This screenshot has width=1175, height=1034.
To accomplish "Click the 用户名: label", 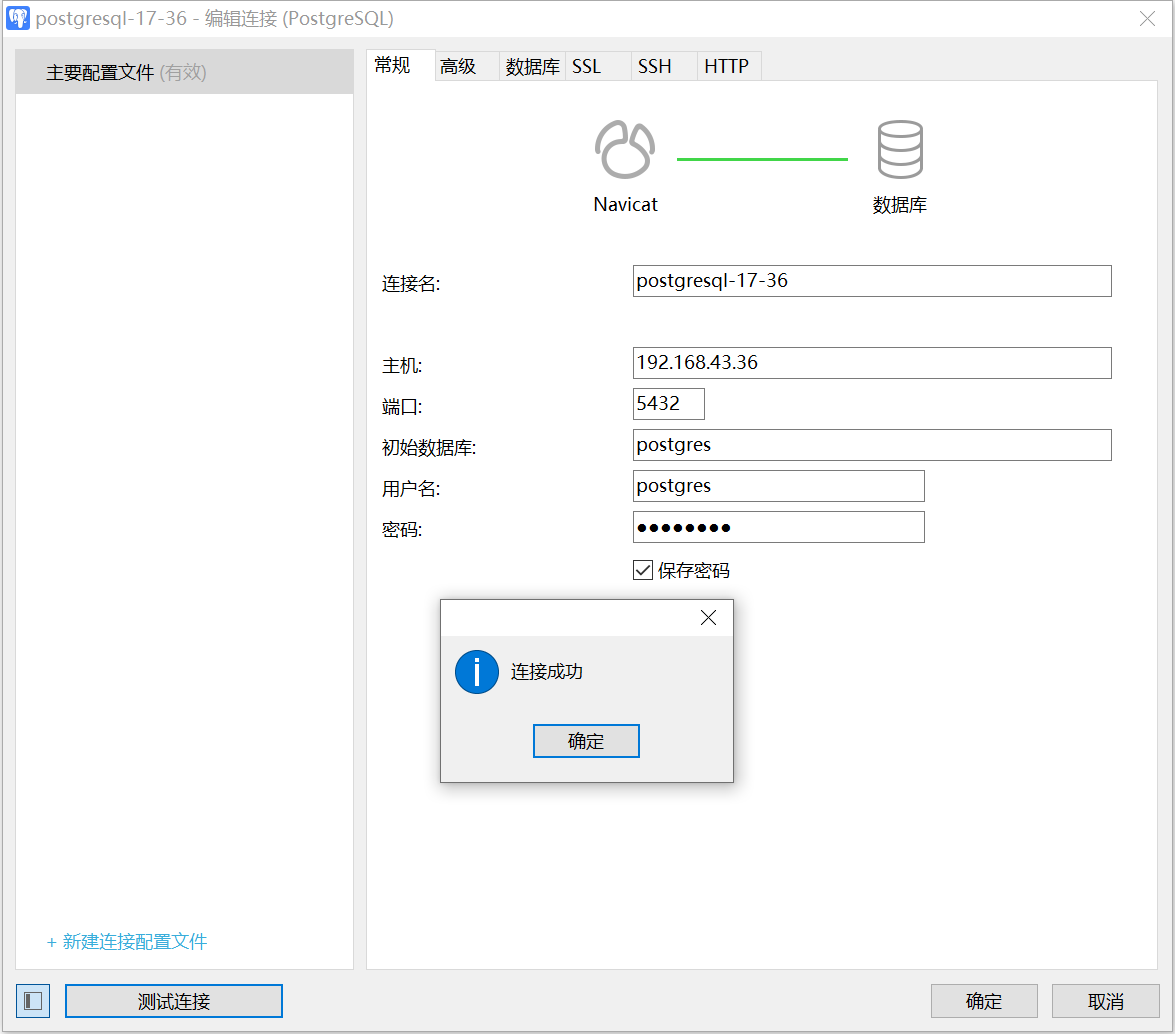I will coord(411,489).
